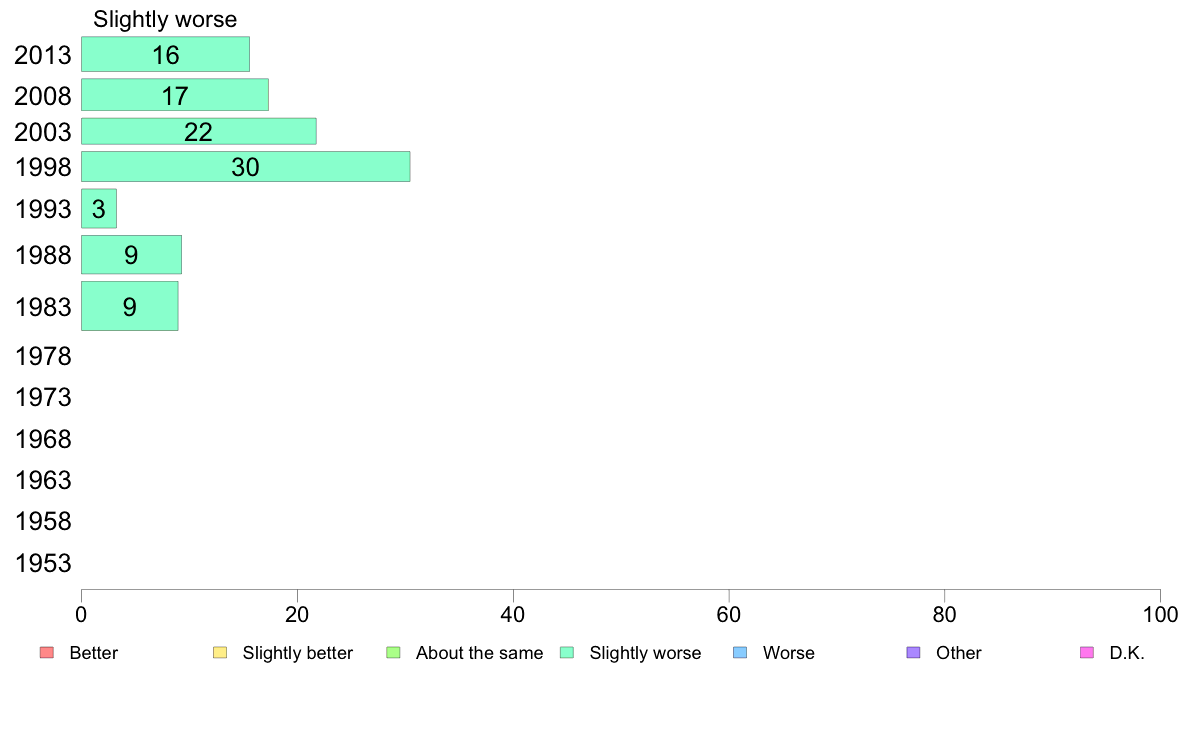This screenshot has width=1188, height=736.
Task: Click the yellow Slightly better legend swatch
Action: coord(220,653)
